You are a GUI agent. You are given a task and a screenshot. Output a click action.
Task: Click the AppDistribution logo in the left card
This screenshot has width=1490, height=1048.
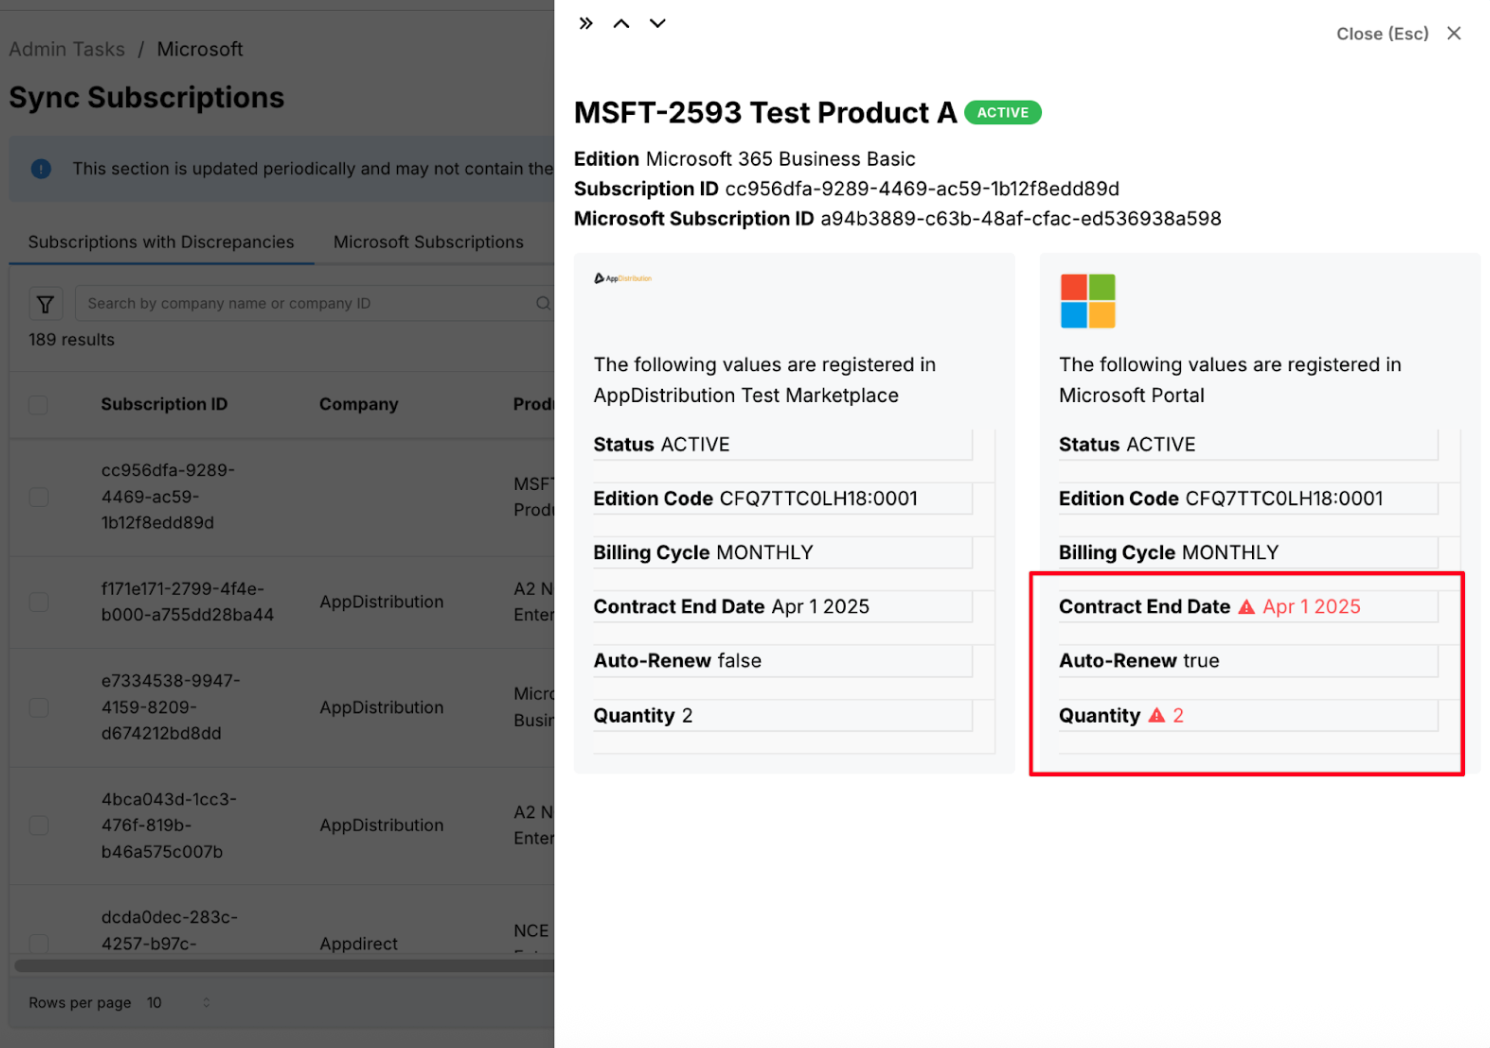point(622,278)
